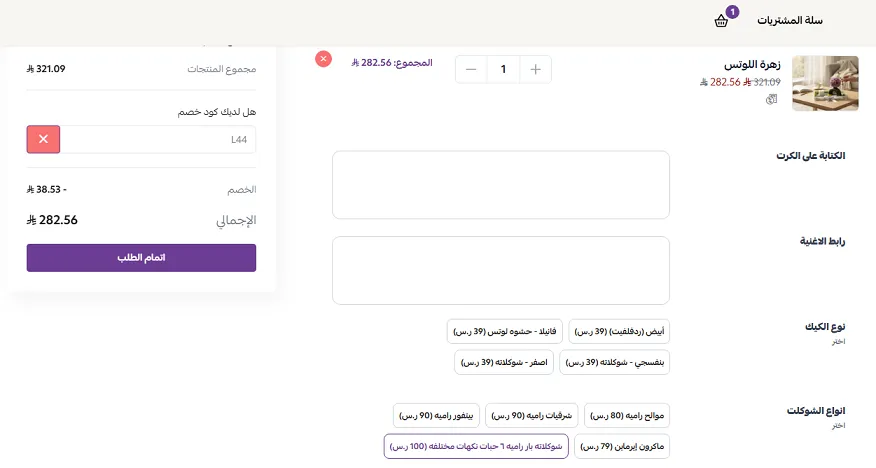
Task: Click the مجموع المنتجات 321.09 value
Action: (x=46, y=69)
